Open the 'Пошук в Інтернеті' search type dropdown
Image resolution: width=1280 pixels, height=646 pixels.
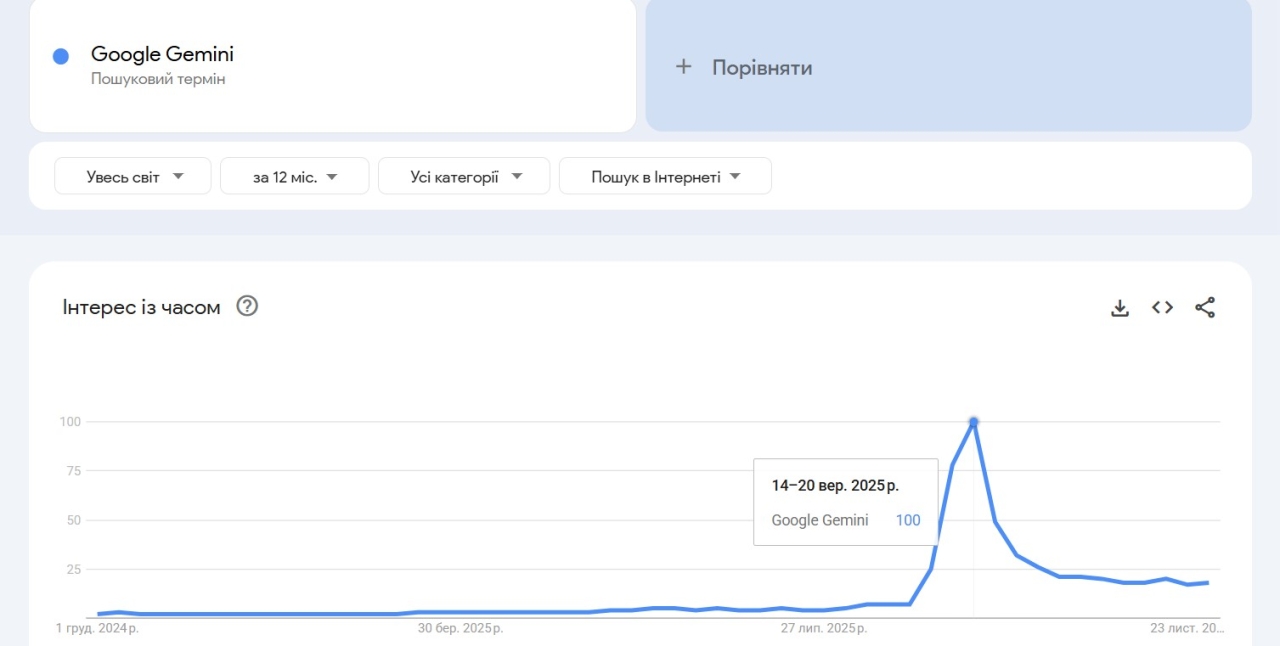coord(664,175)
